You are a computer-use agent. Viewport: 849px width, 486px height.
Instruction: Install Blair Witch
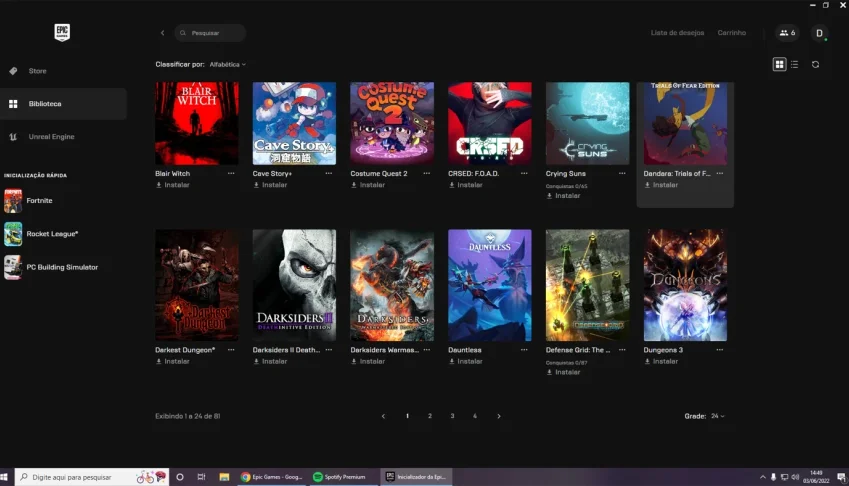click(173, 185)
